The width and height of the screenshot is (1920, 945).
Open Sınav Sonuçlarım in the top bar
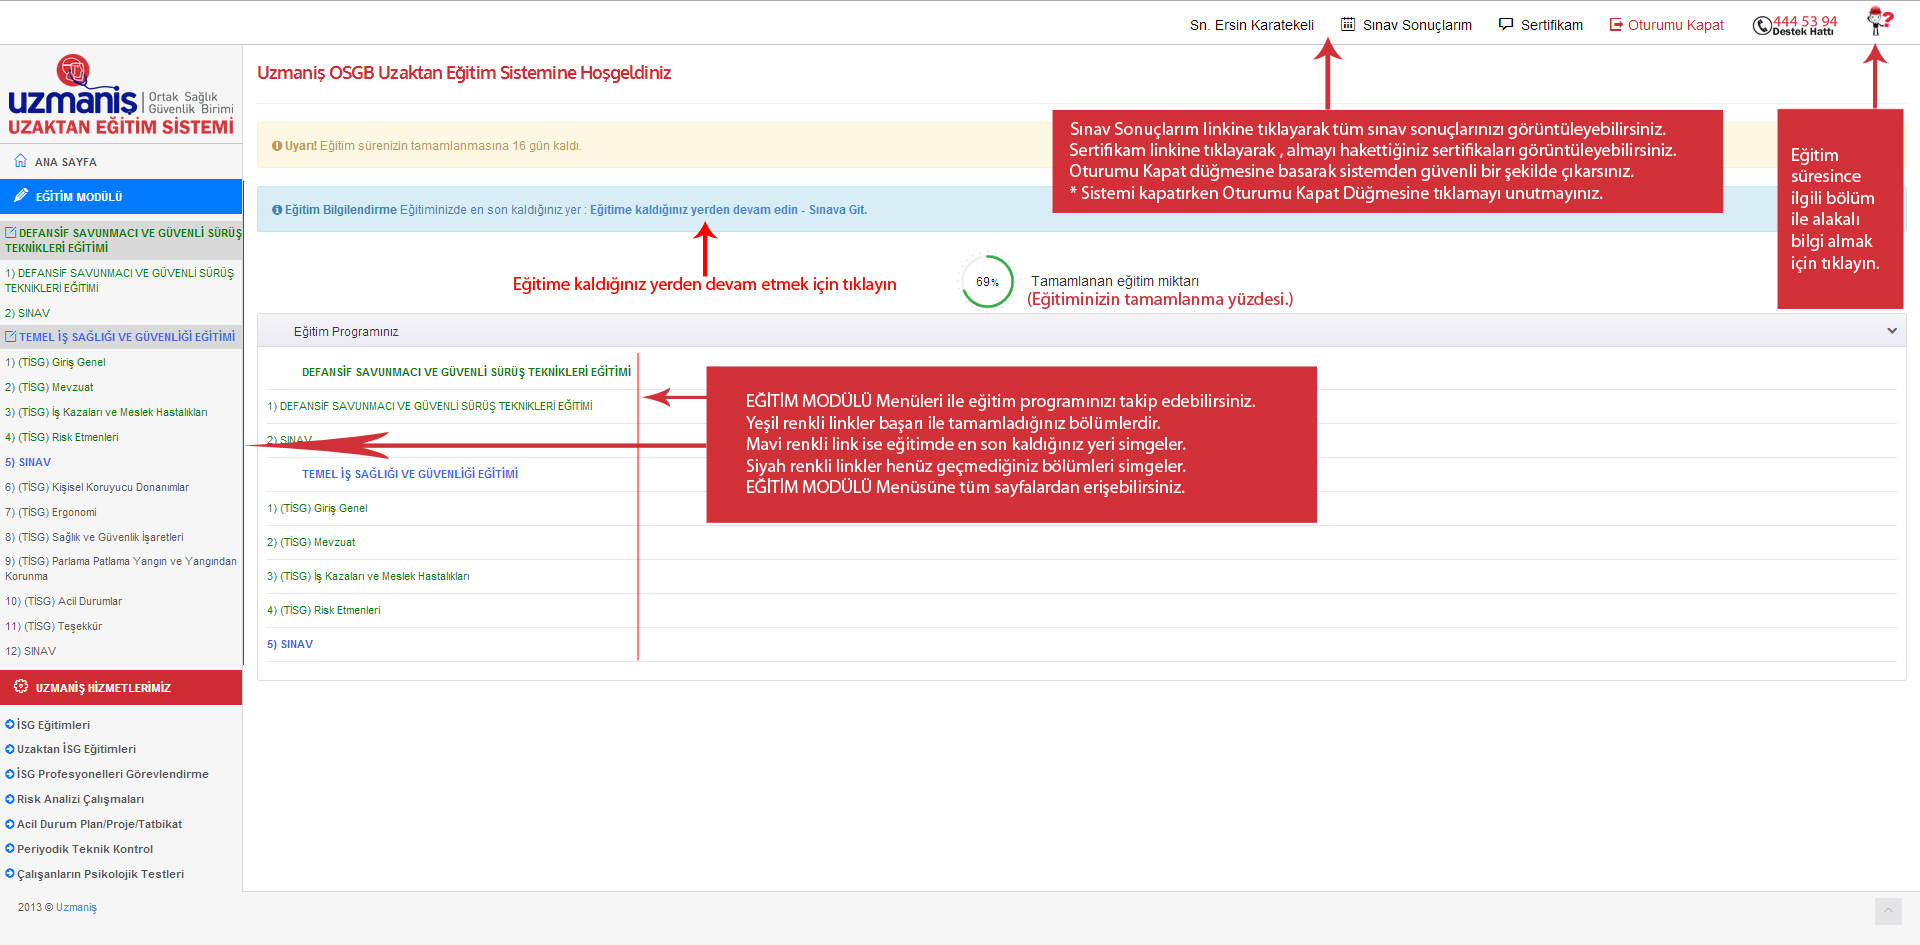(x=1417, y=25)
